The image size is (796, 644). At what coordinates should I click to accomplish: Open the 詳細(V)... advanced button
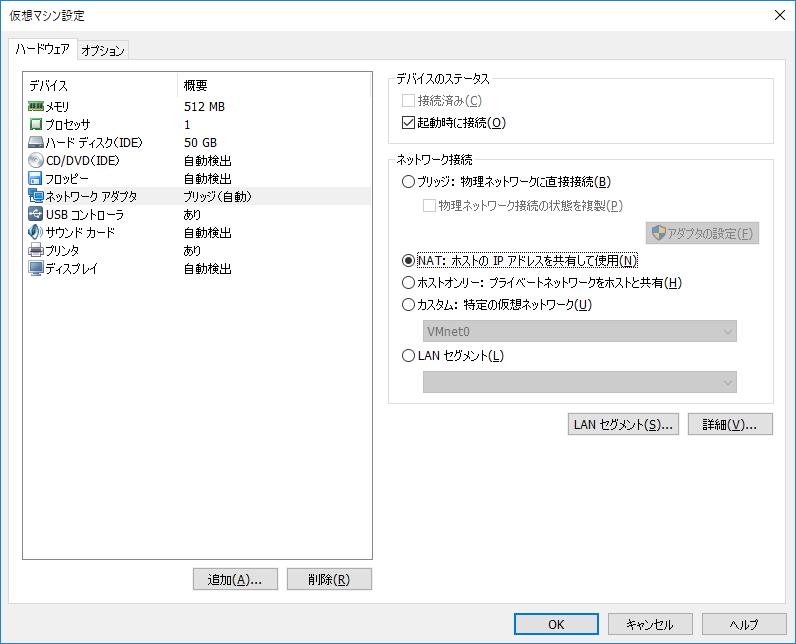click(x=730, y=424)
